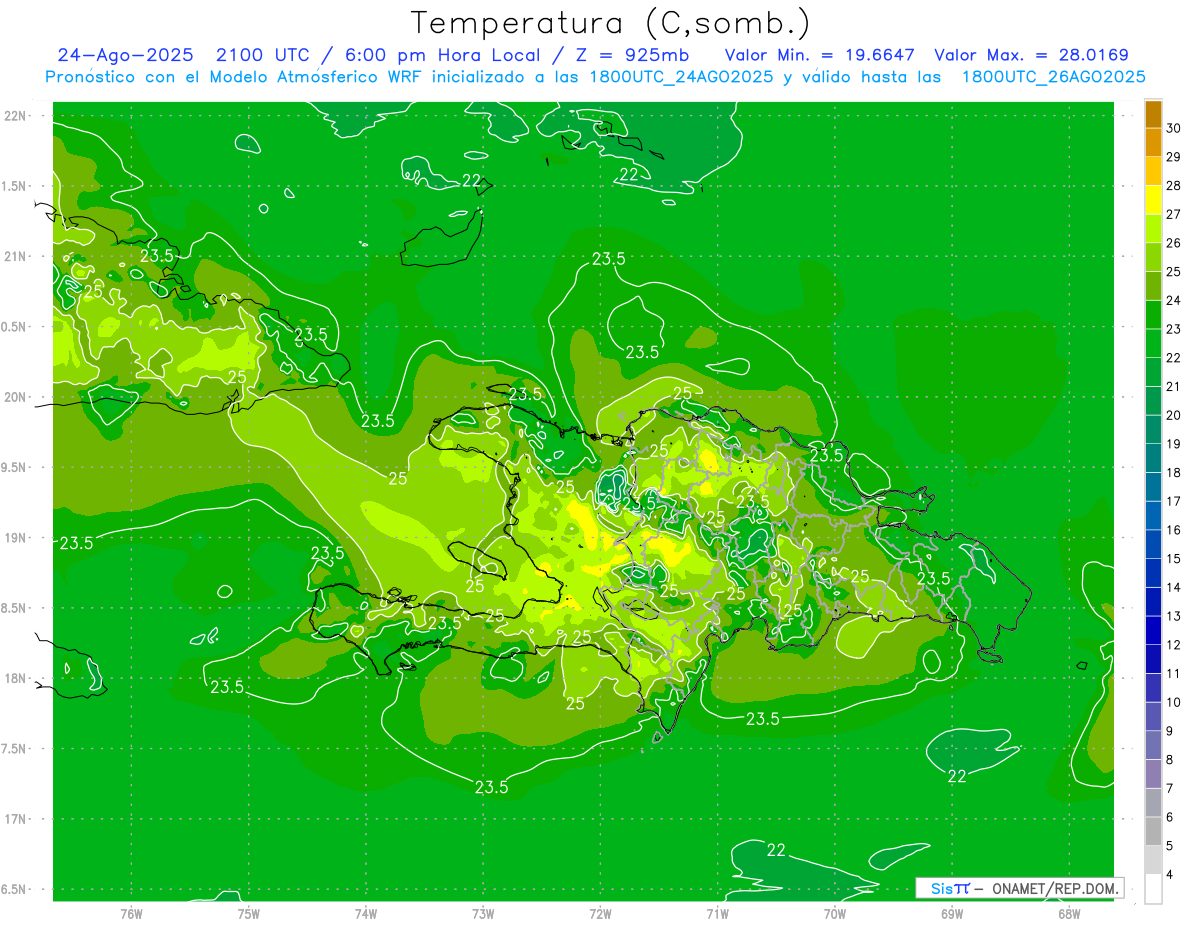This screenshot has height=927, width=1200.
Task: Click the '71W' longitude axis label
Action: (717, 913)
